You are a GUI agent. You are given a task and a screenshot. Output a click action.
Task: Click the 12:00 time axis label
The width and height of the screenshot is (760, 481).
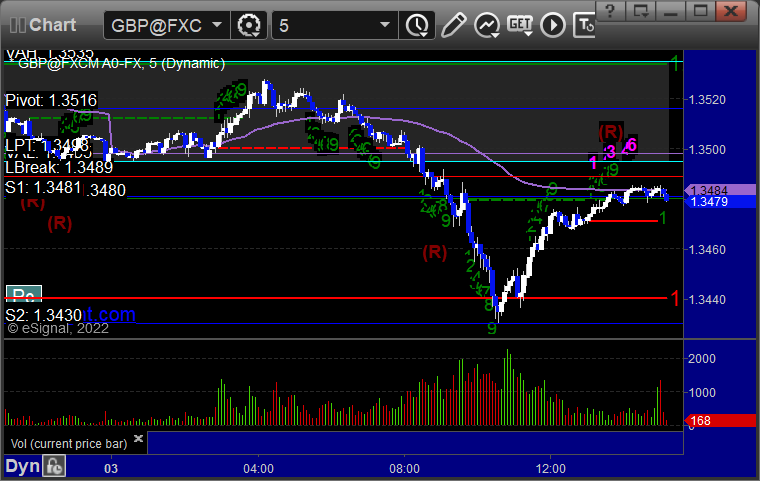tap(551, 469)
